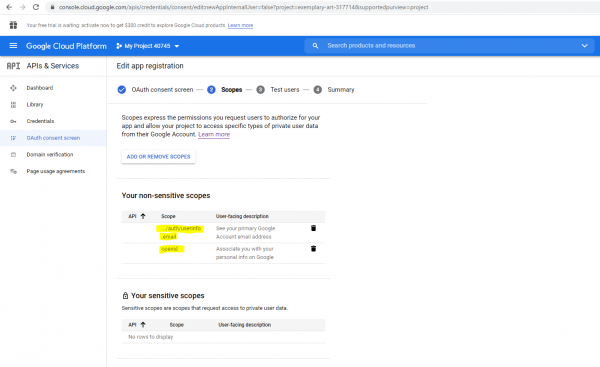This screenshot has height=367, width=600.
Task: Sort non-sensitive scopes by API arrow
Action: point(143,216)
